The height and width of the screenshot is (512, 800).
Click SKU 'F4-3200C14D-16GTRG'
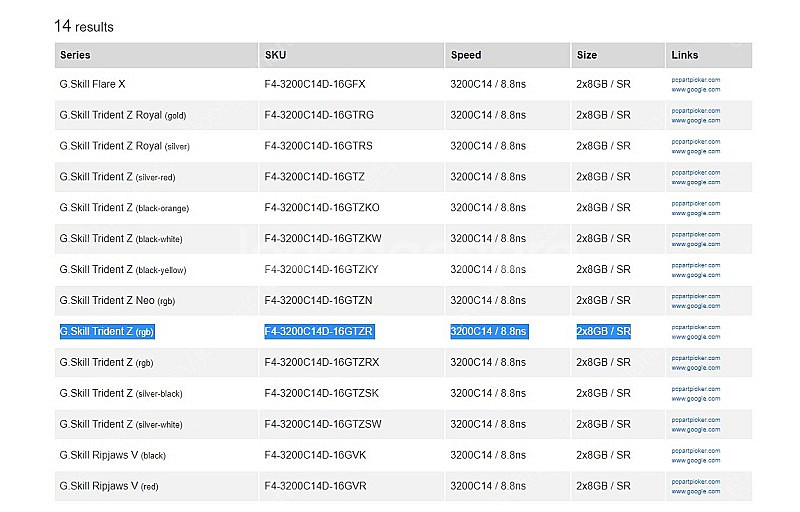point(319,115)
